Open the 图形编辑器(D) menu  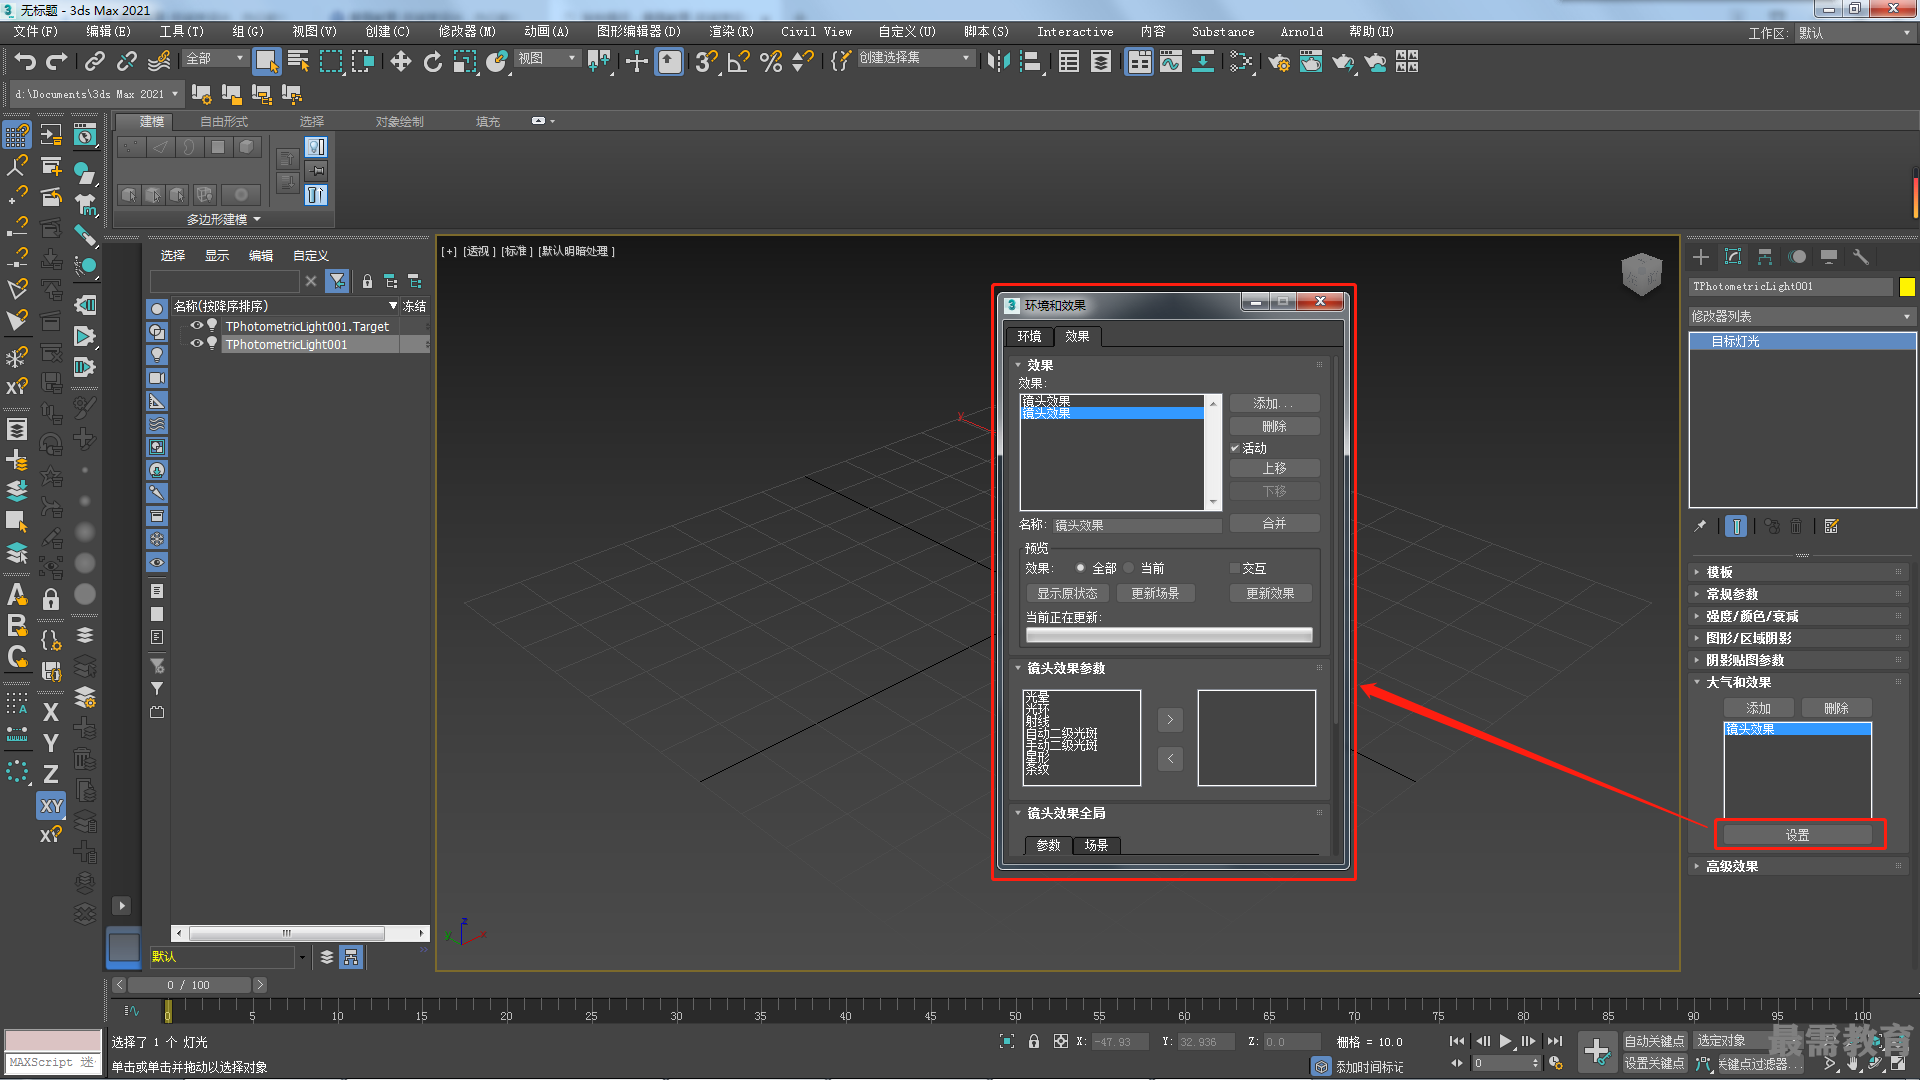638,32
